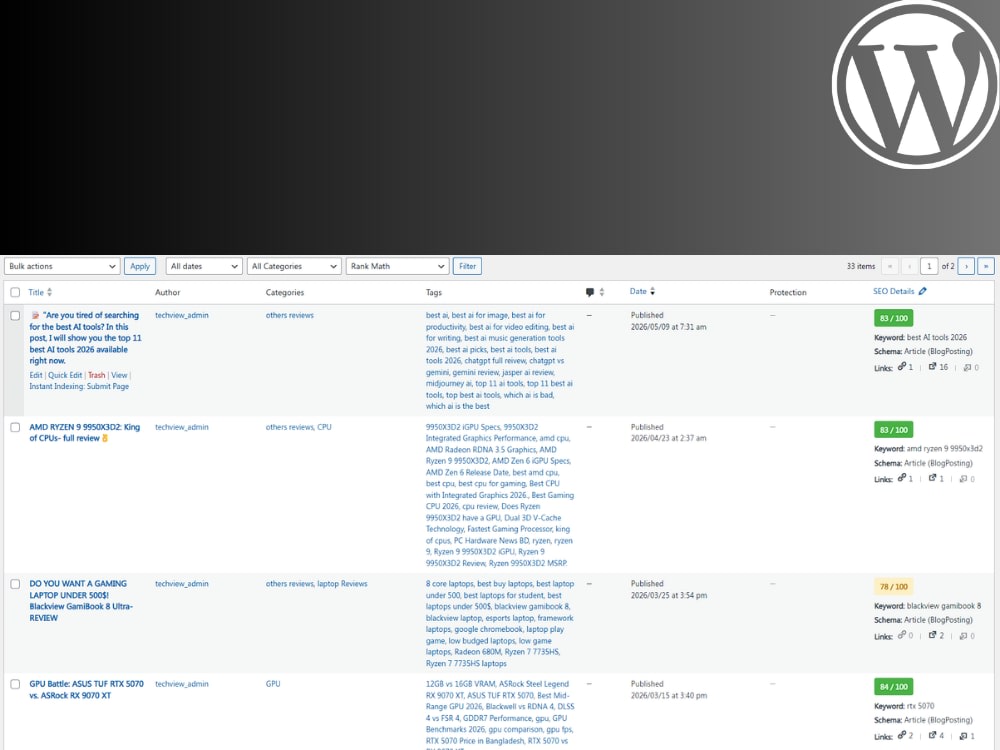This screenshot has height=750, width=1000.
Task: Click the sort arrows beside the comments icon
Action: coord(601,292)
